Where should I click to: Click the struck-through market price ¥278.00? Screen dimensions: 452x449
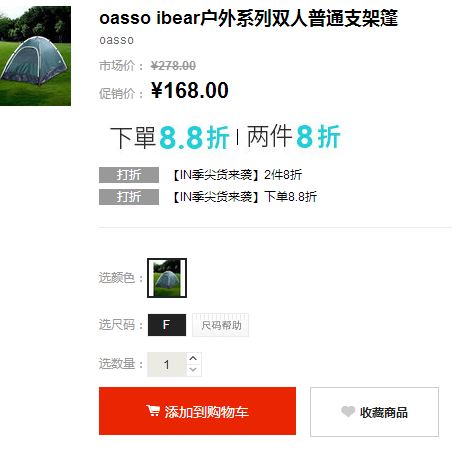173,66
